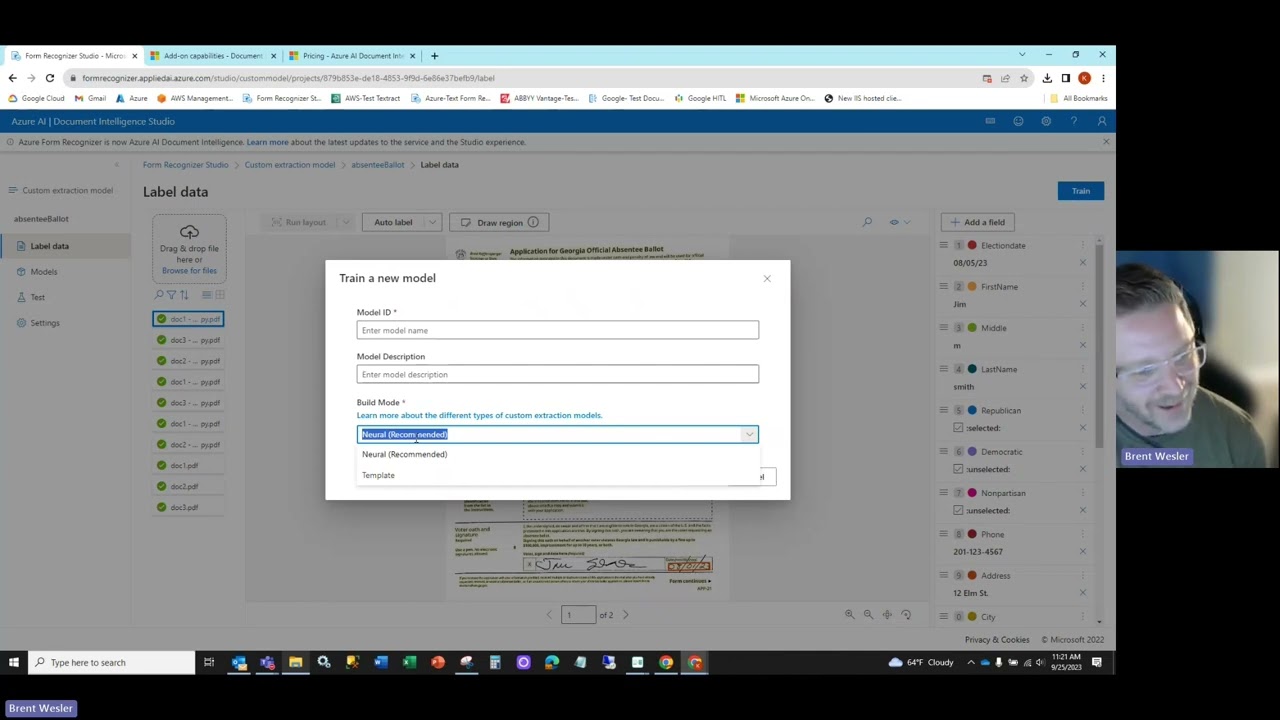Open more options for Electiondate field
Screen dimensions: 1280x720
[1082, 245]
